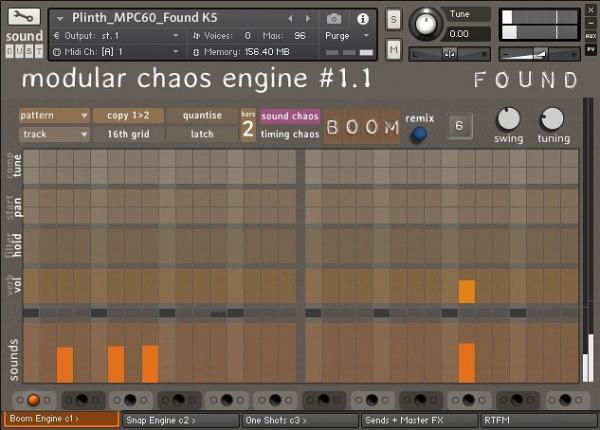The image size is (600, 430).
Task: Click the Max voices value 96
Action: (300, 36)
